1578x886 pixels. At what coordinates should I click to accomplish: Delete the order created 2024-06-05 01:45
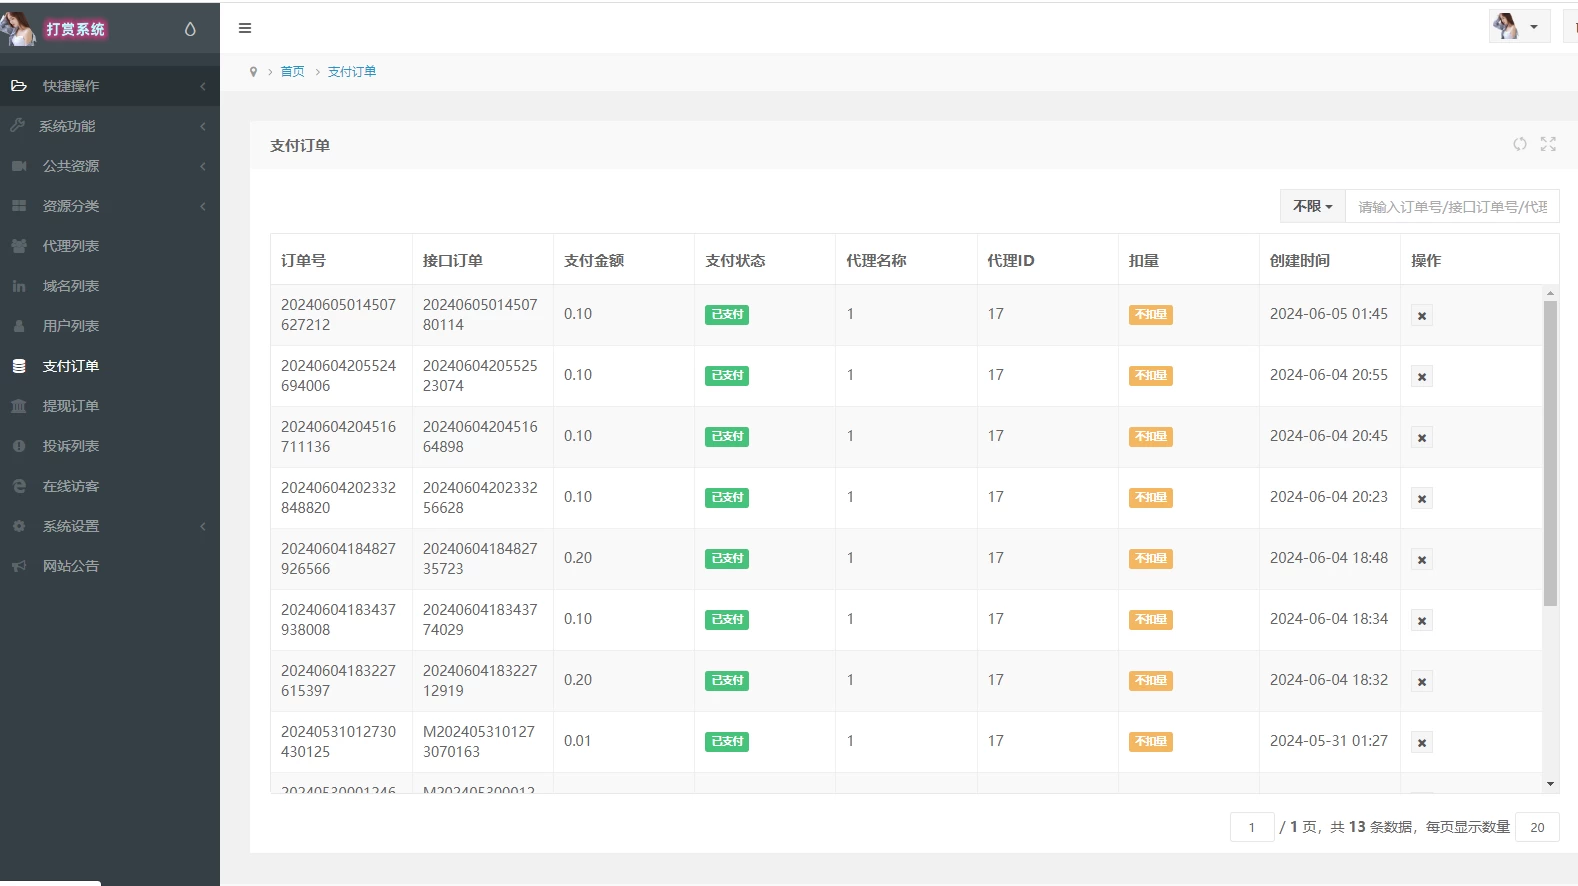[x=1421, y=315]
